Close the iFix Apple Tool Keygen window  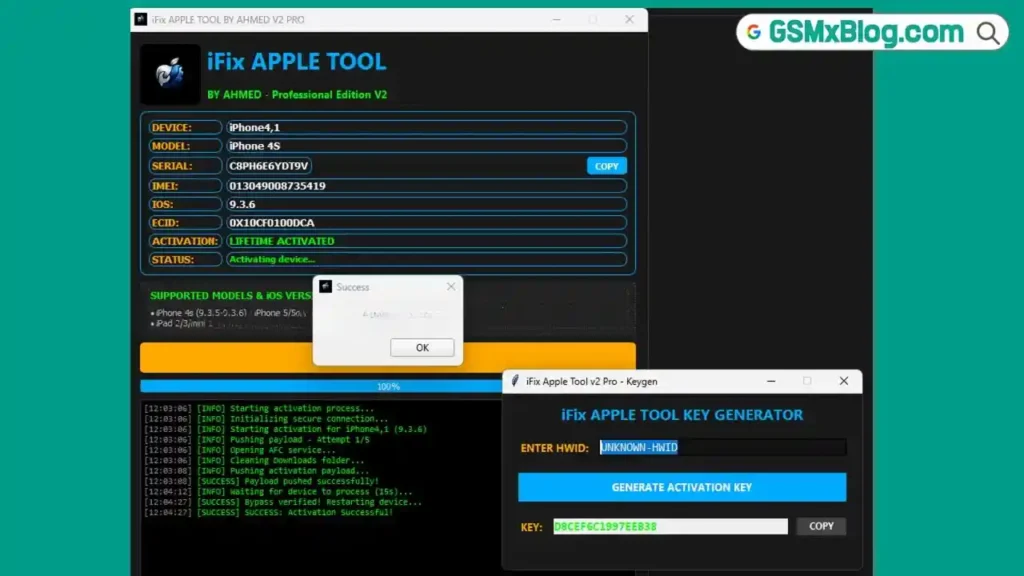point(844,381)
